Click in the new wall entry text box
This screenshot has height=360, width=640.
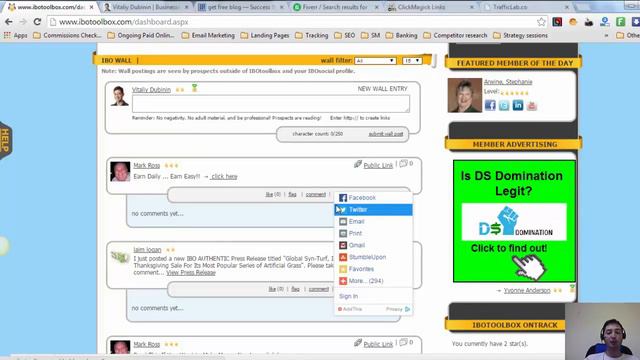pyautogui.click(x=271, y=104)
